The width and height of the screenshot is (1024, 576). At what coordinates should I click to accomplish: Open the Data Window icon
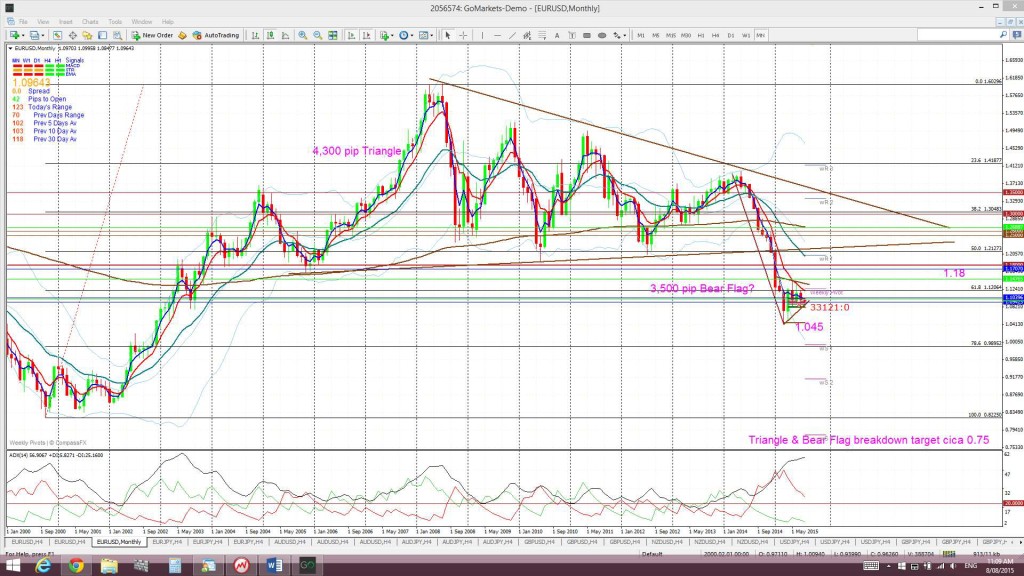[x=72, y=35]
